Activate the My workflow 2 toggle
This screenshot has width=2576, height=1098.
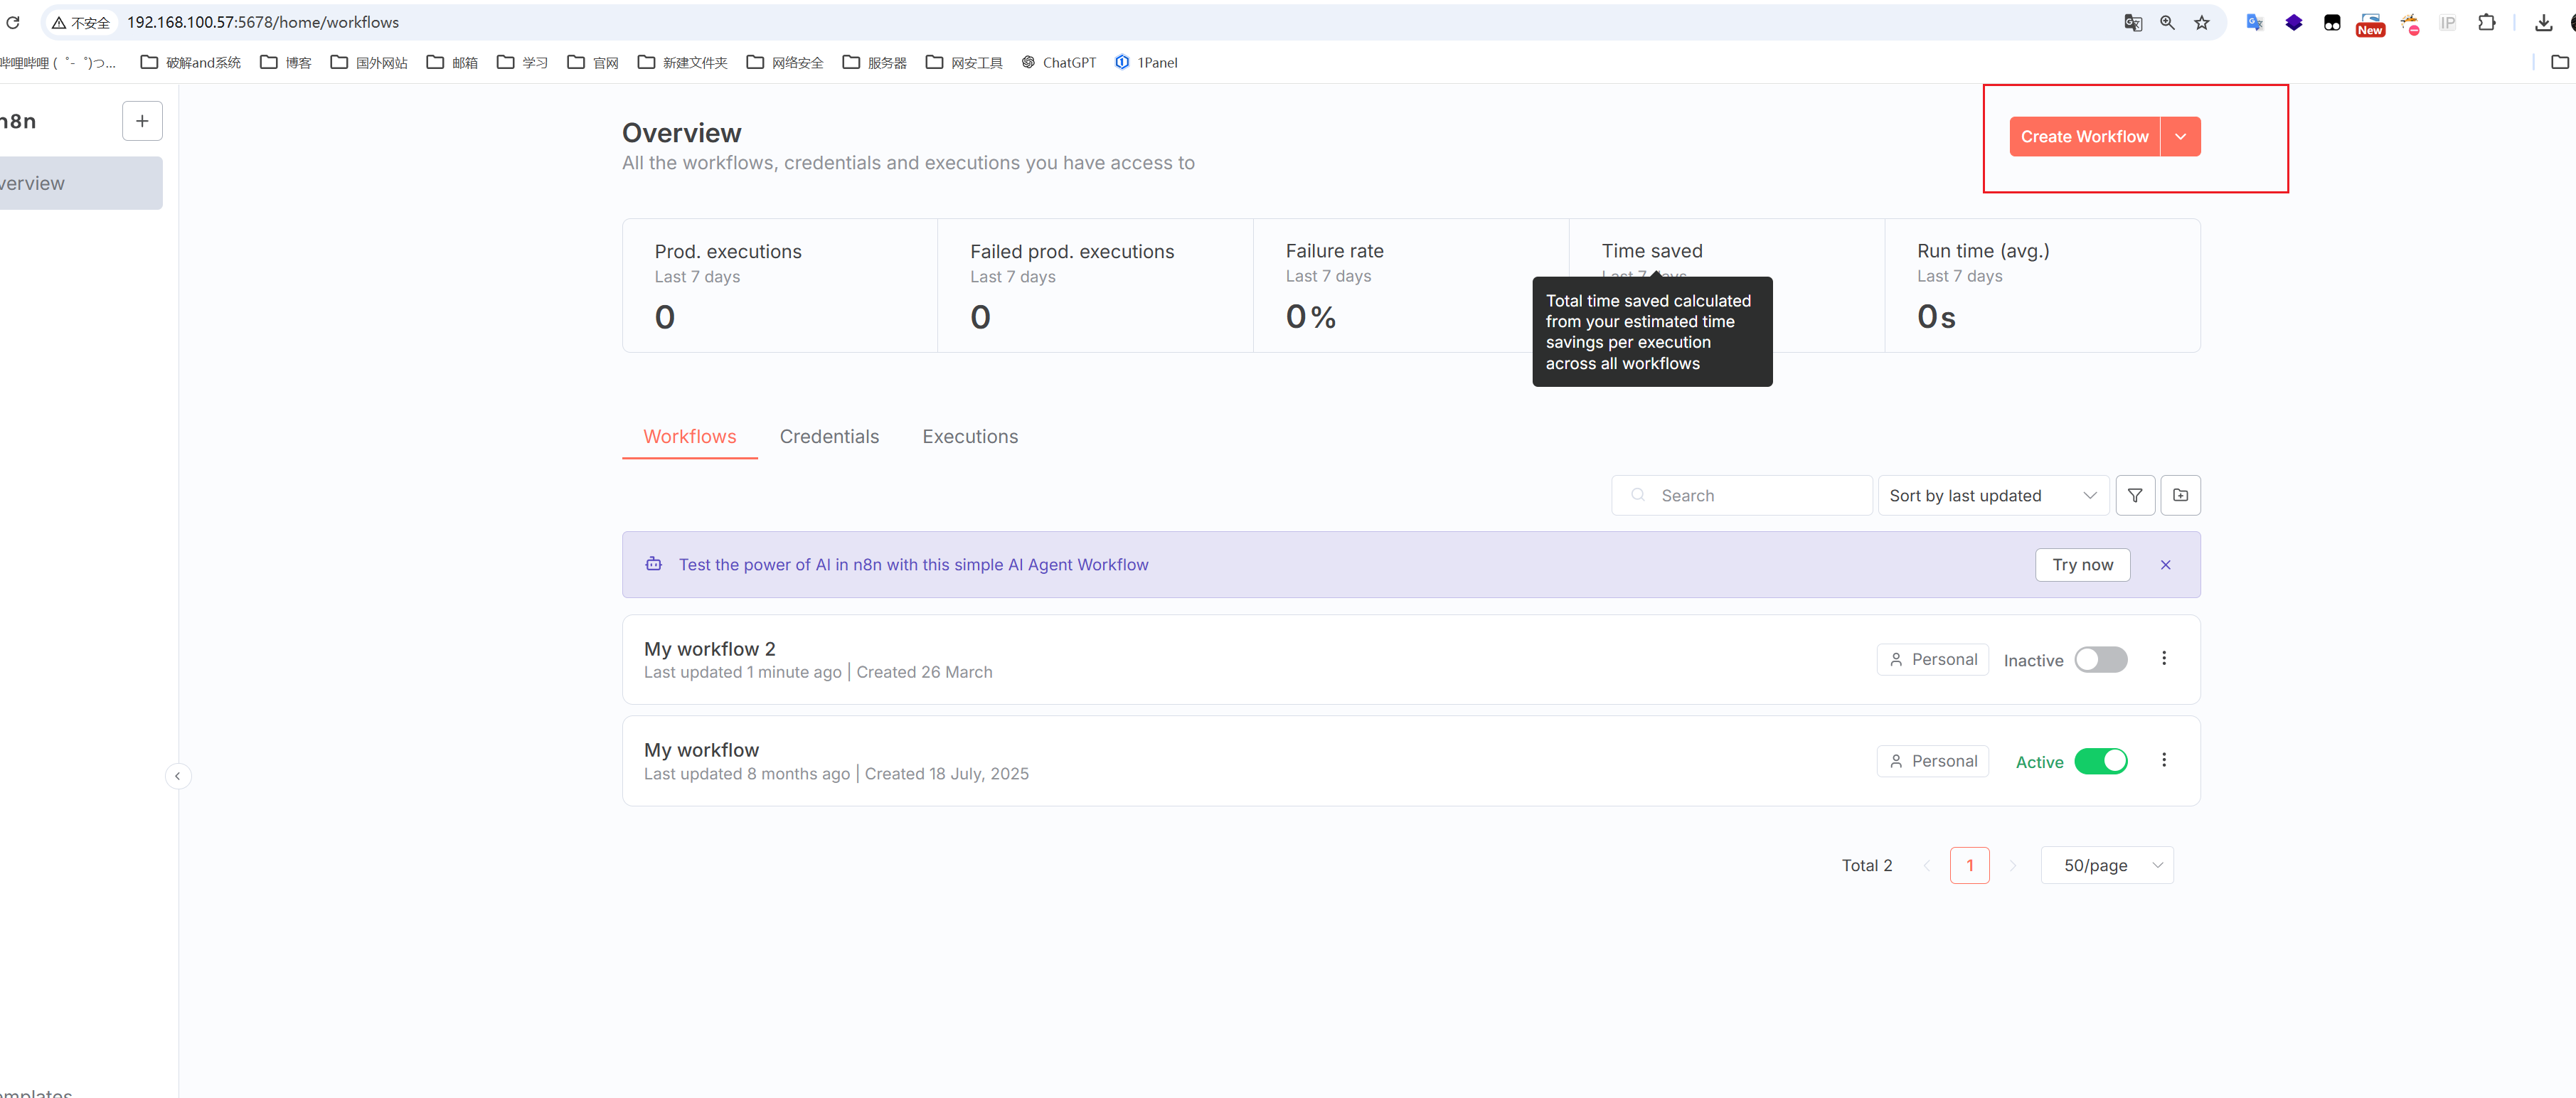(2100, 660)
